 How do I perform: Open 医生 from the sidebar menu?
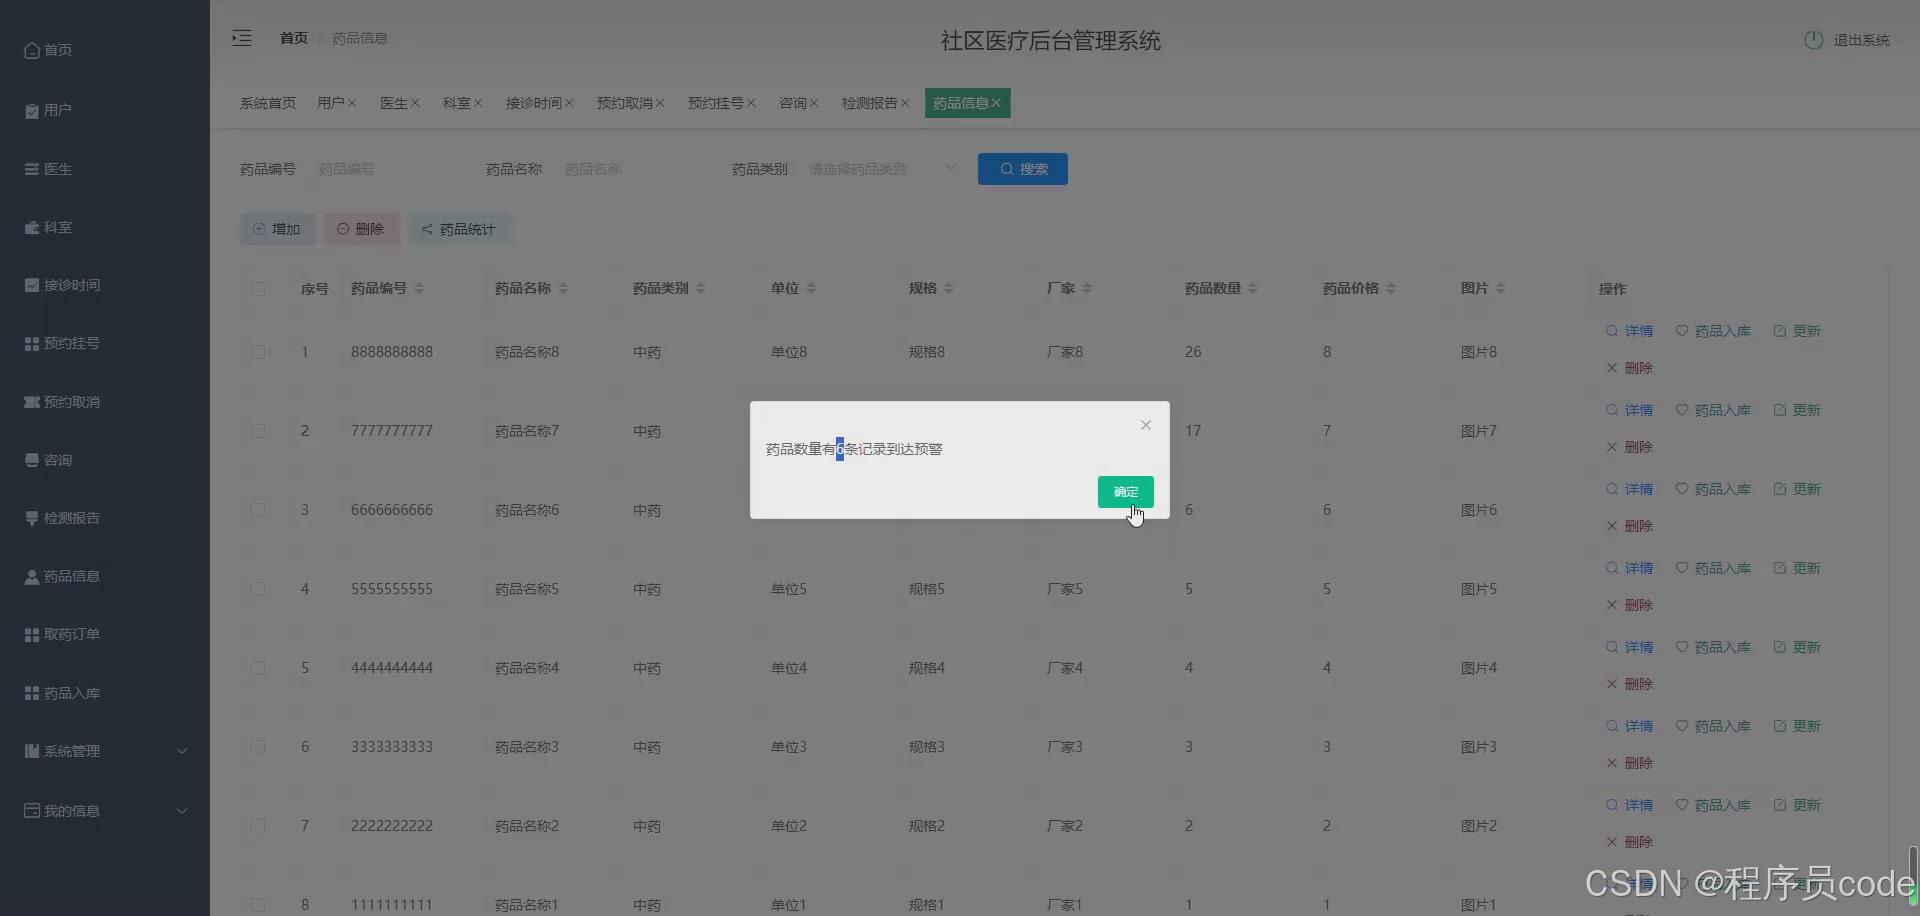coord(58,169)
